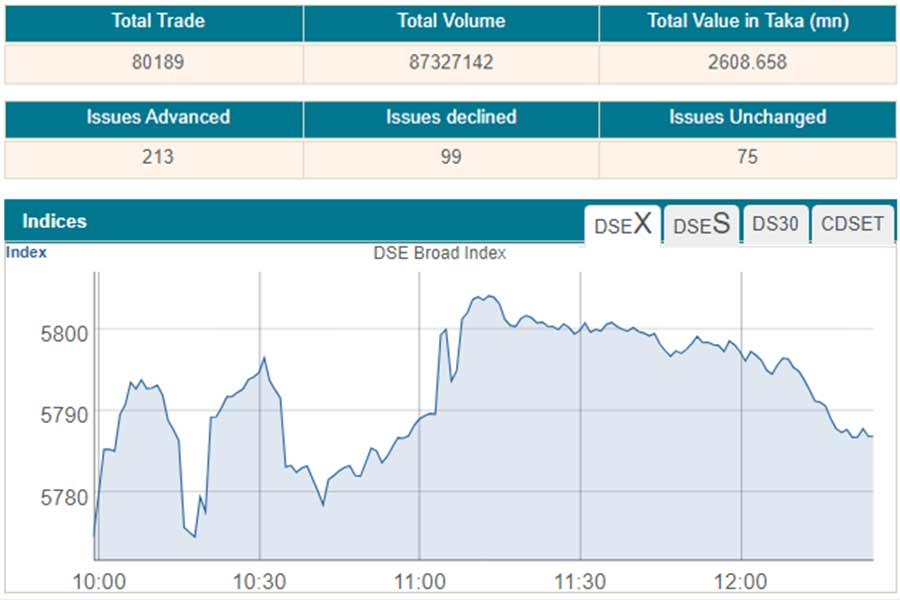The width and height of the screenshot is (900, 600).
Task: Click the 11:00 time axis label
Action: tap(420, 582)
